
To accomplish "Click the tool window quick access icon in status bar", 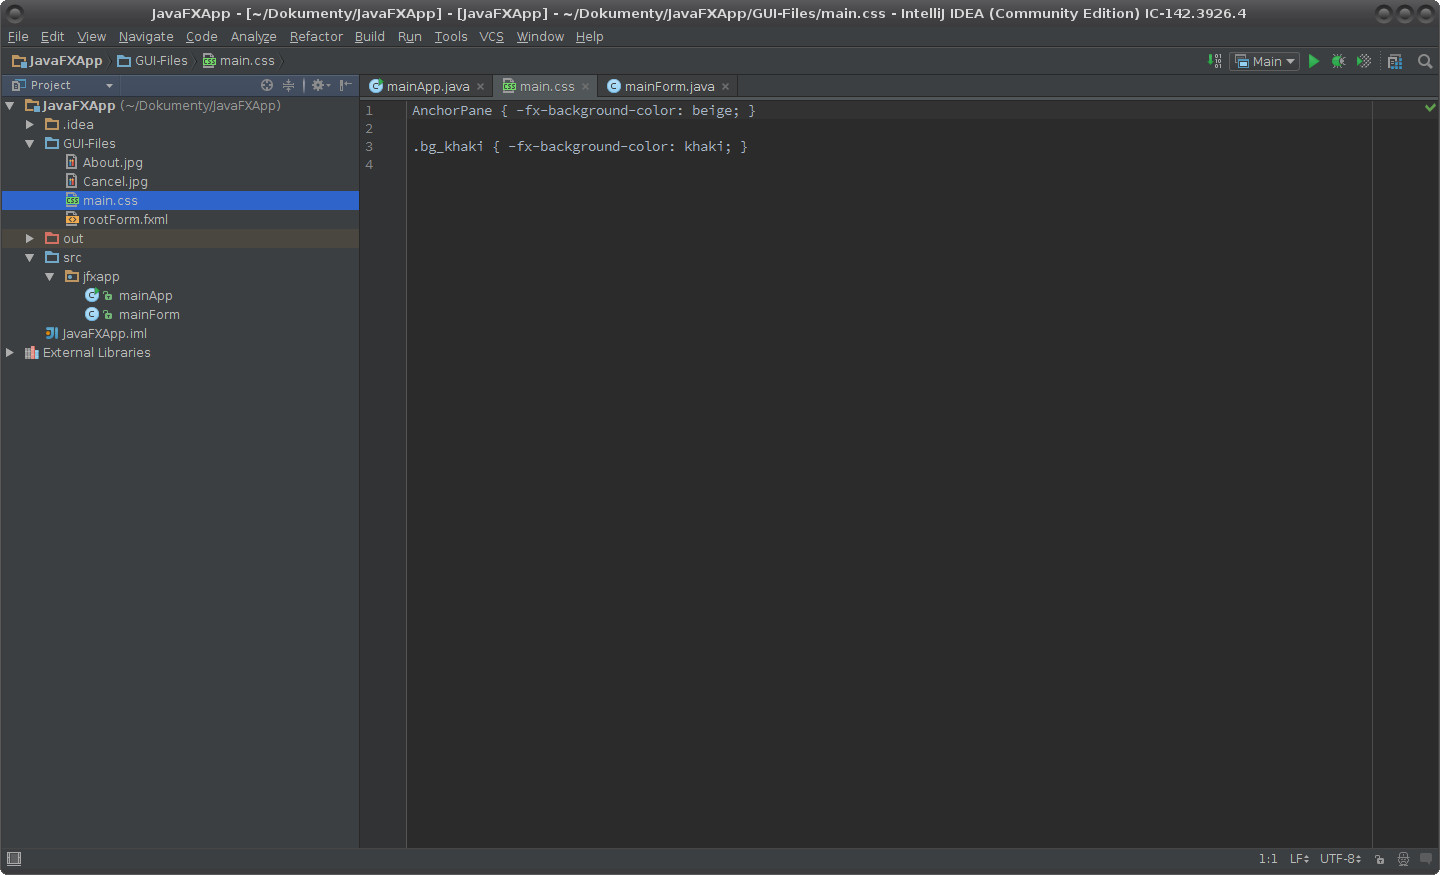I will click(14, 859).
